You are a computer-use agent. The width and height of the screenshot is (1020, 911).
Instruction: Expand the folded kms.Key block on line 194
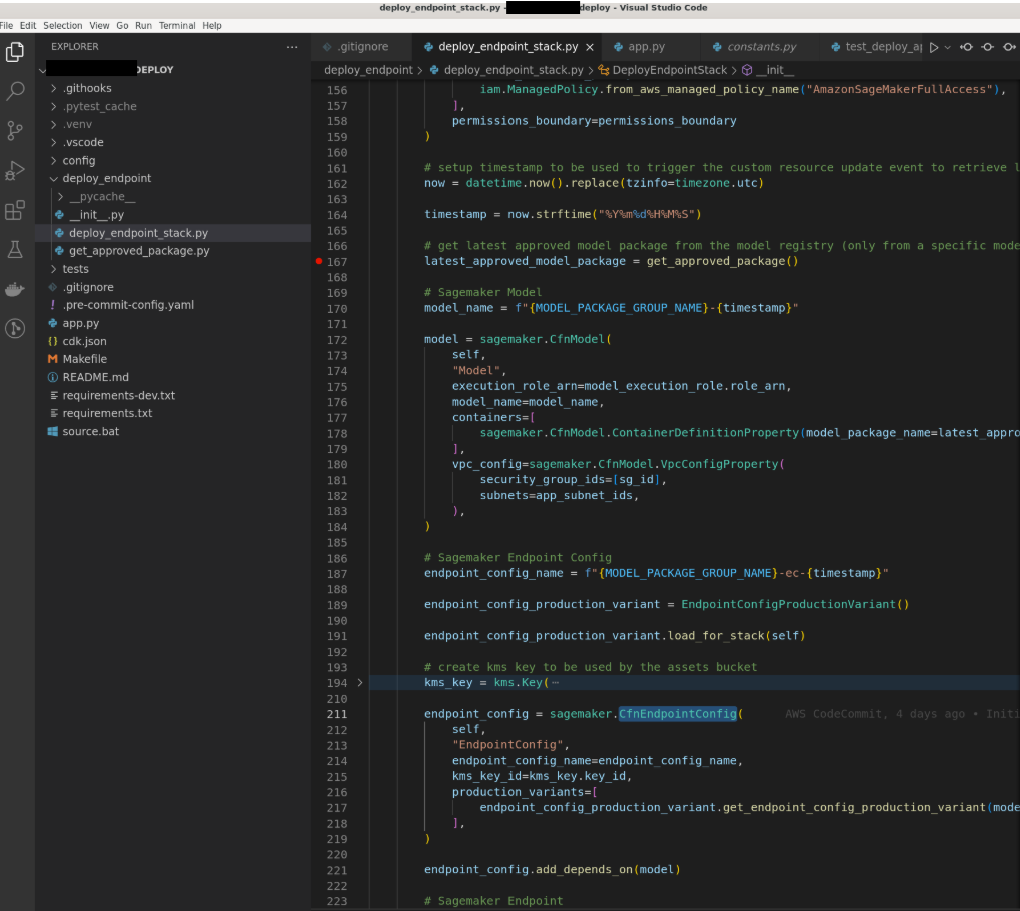click(x=360, y=682)
